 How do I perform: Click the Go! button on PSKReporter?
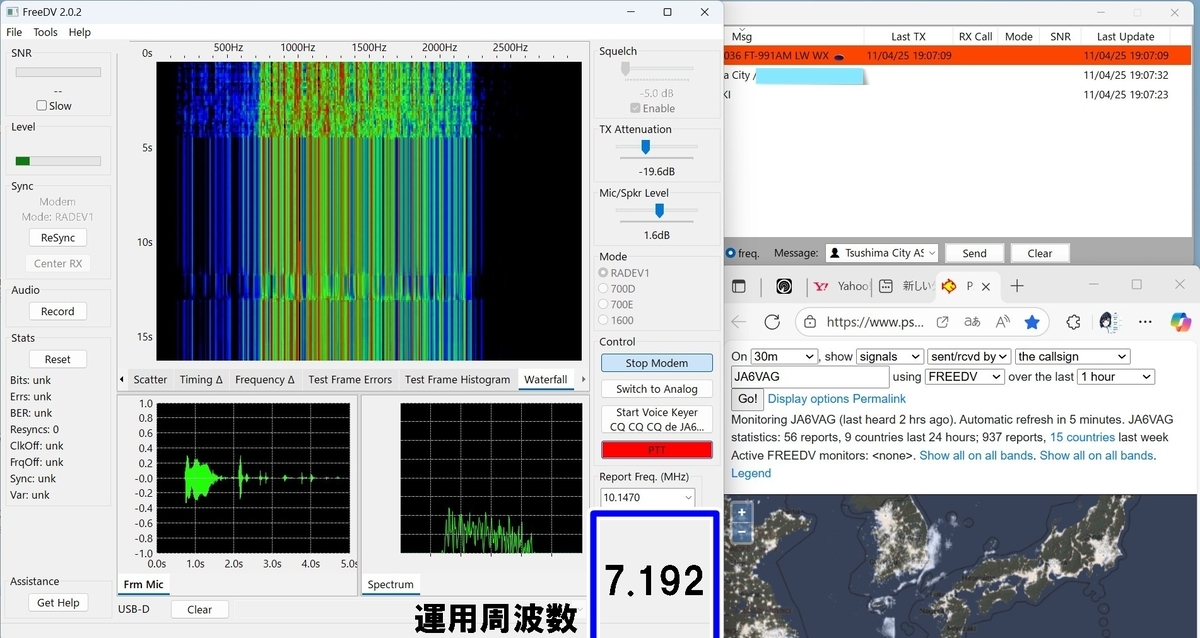pyautogui.click(x=747, y=398)
